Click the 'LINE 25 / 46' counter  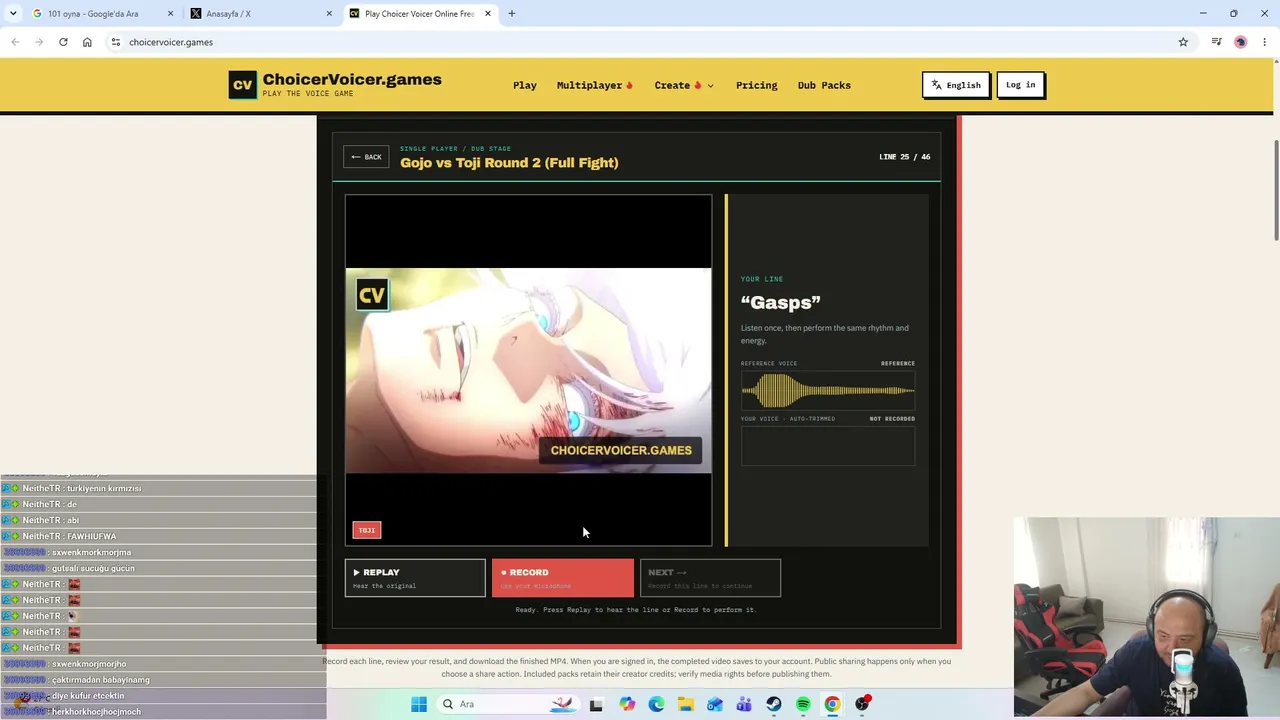coord(904,157)
